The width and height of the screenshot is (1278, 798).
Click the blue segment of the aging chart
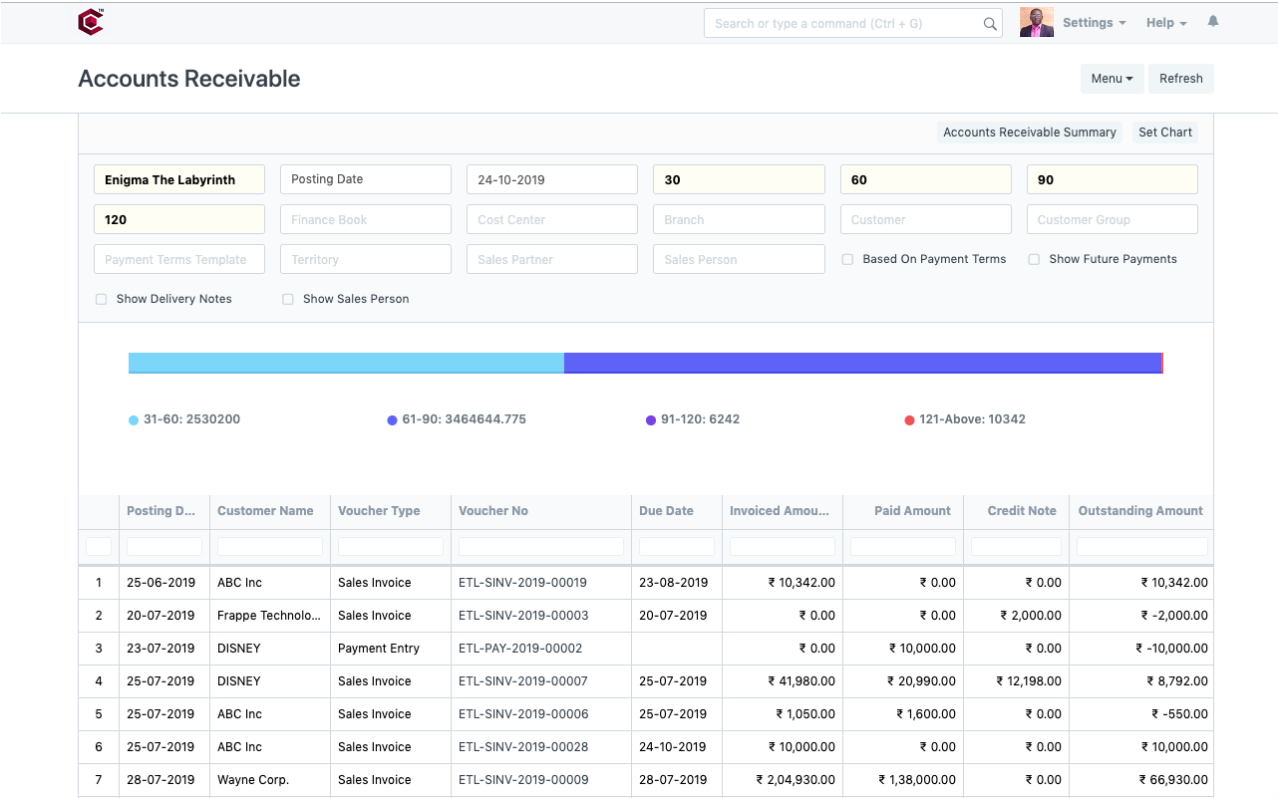pos(345,362)
